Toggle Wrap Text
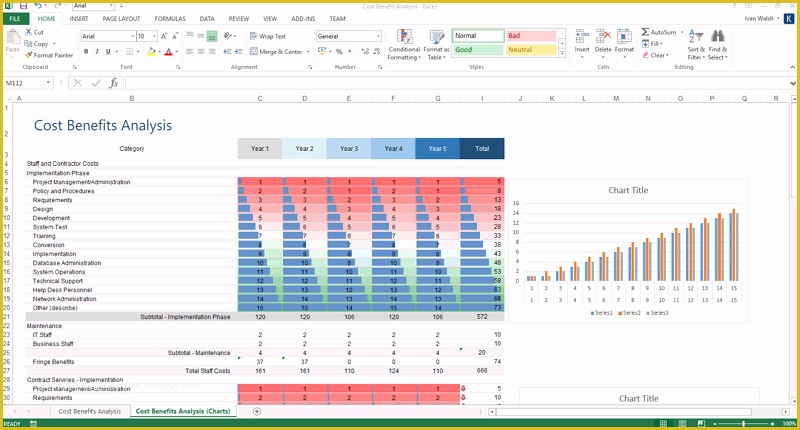 [268, 36]
